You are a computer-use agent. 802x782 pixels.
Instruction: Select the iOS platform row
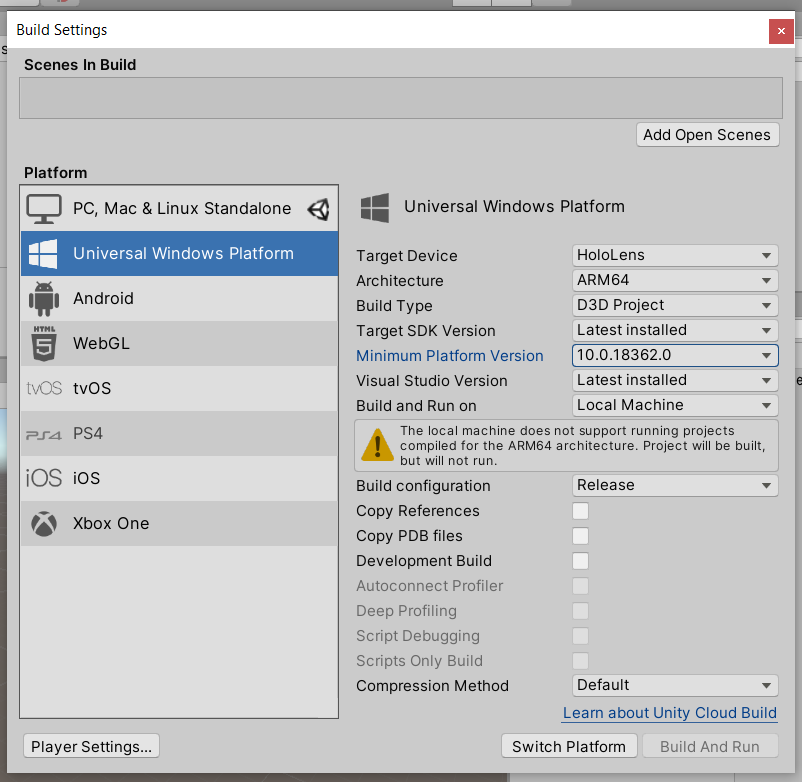click(x=179, y=479)
